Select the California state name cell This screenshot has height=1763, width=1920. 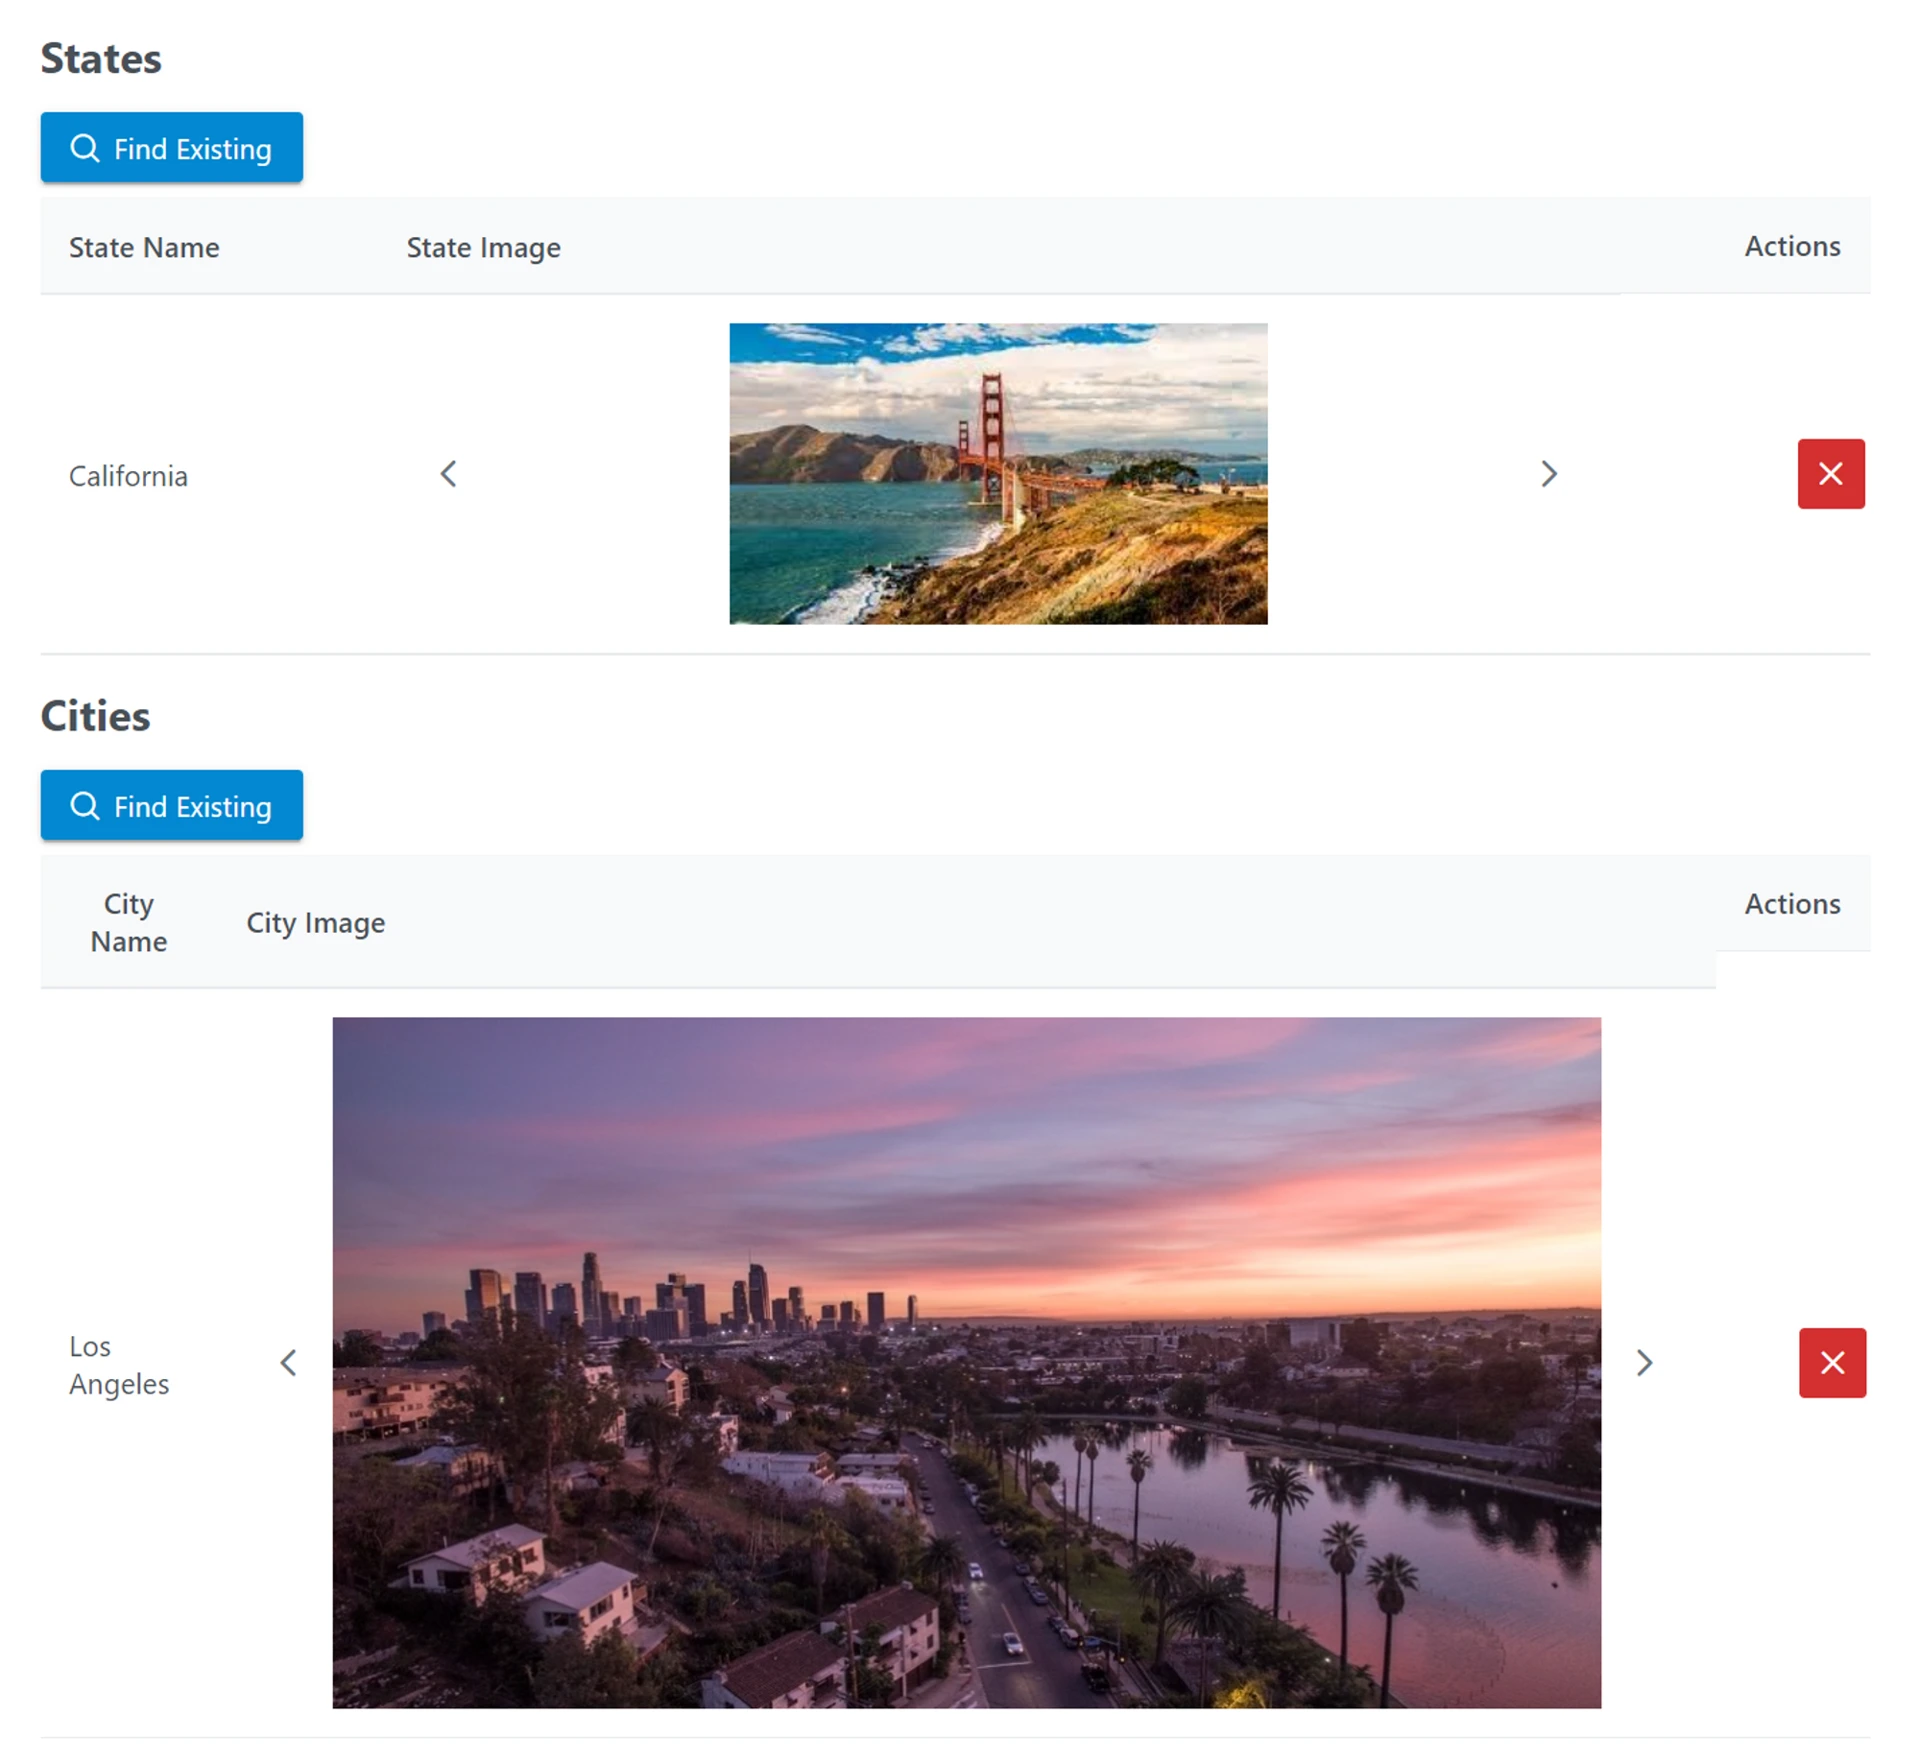[128, 476]
